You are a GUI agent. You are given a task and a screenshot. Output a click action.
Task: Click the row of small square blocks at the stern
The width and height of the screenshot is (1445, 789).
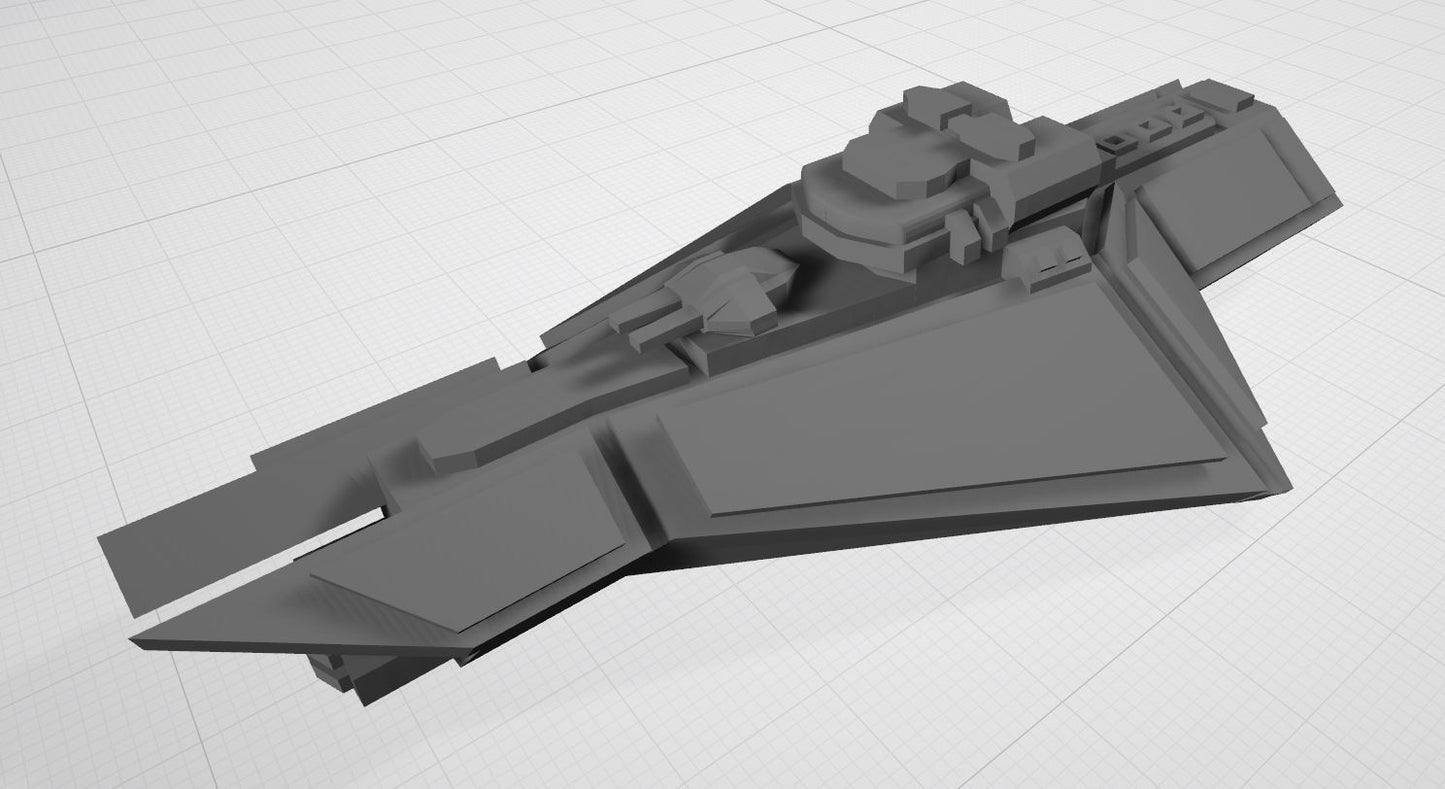tap(1150, 125)
